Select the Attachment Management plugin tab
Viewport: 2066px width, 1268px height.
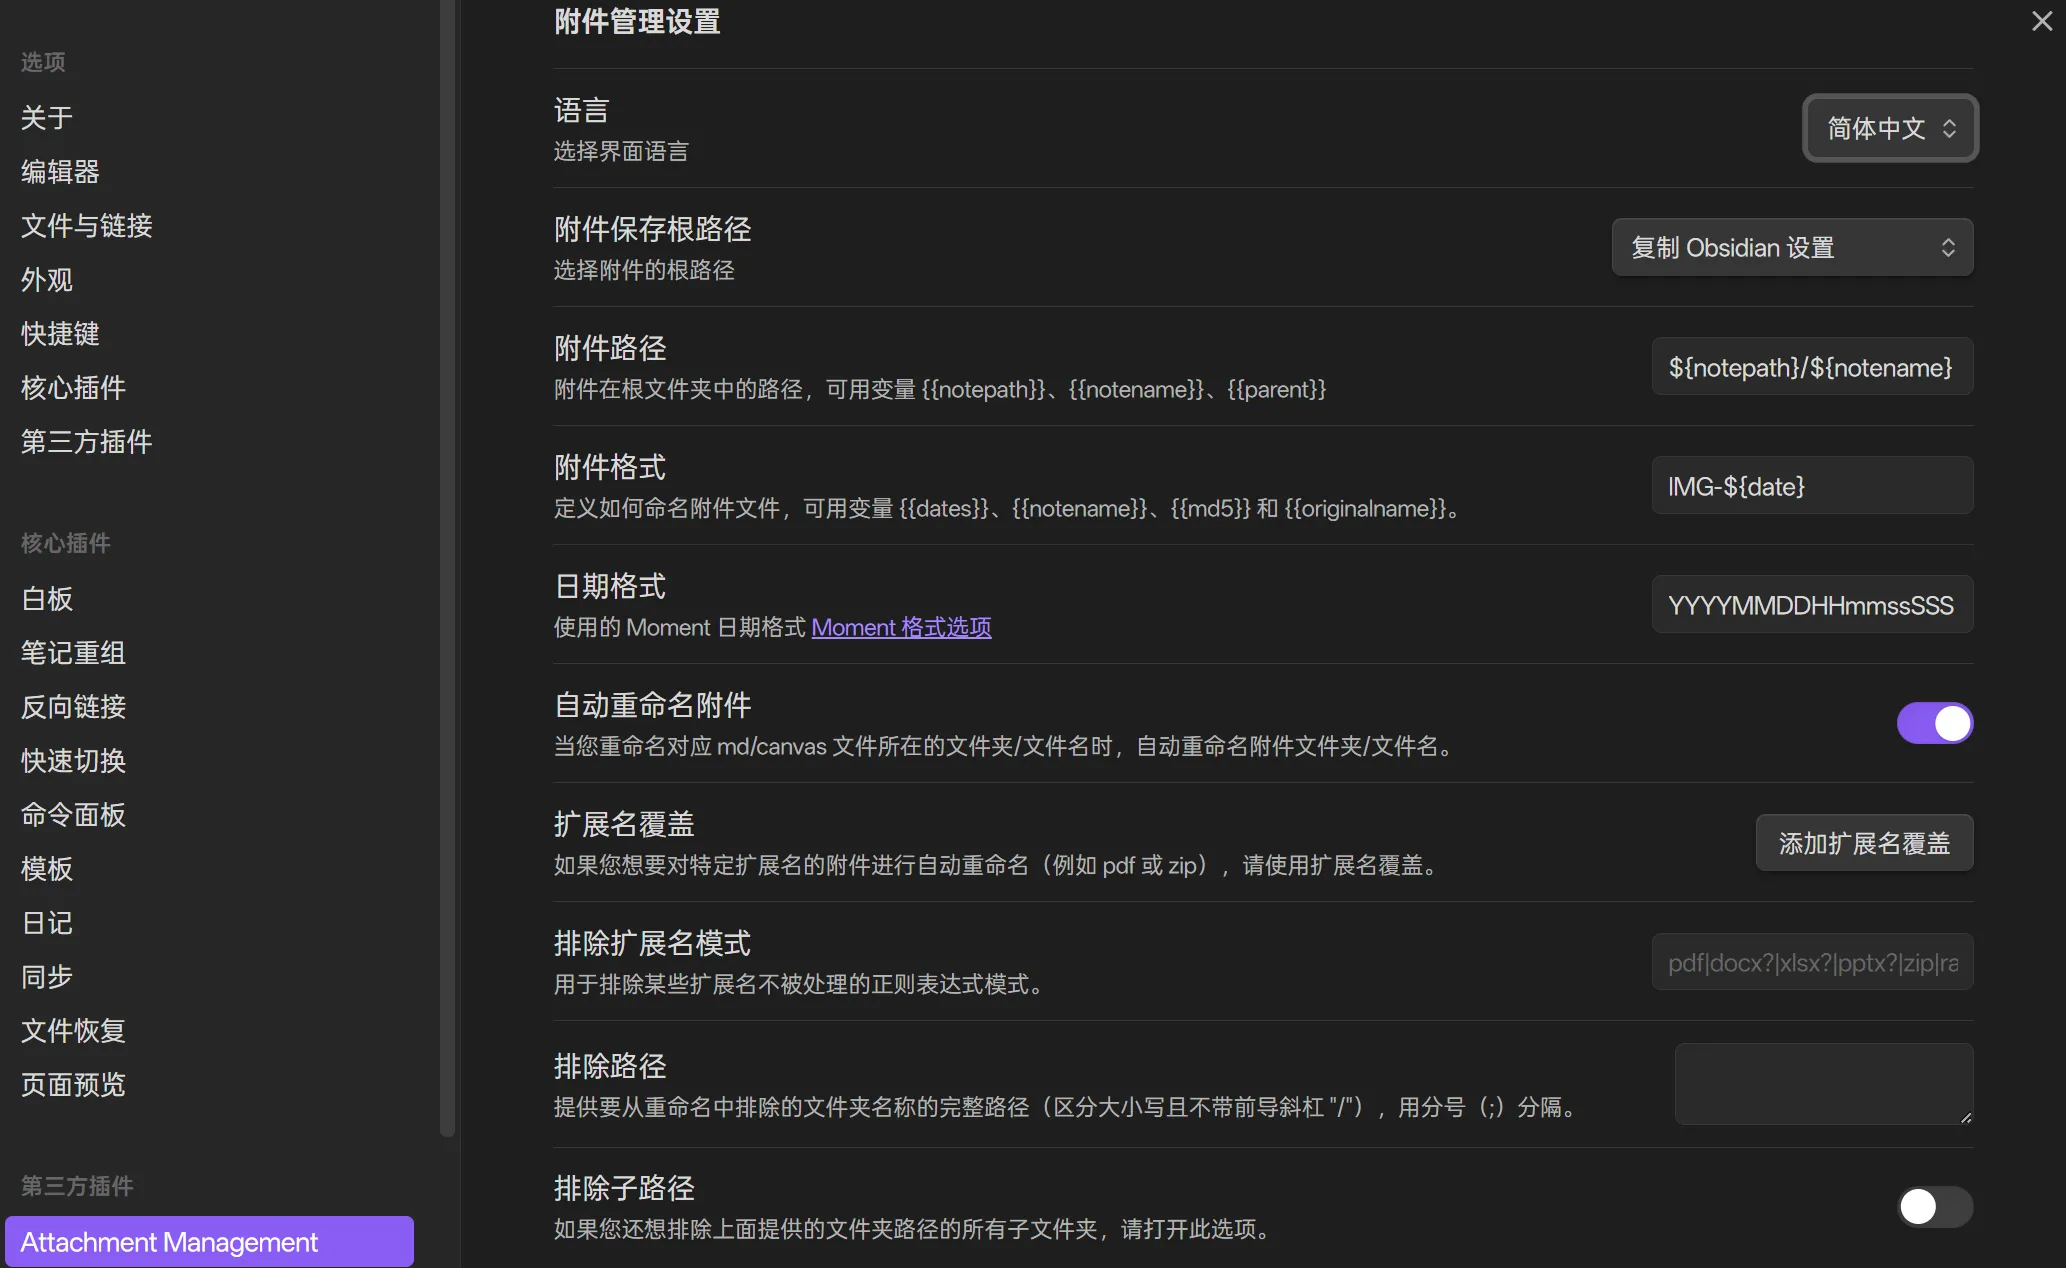(209, 1242)
